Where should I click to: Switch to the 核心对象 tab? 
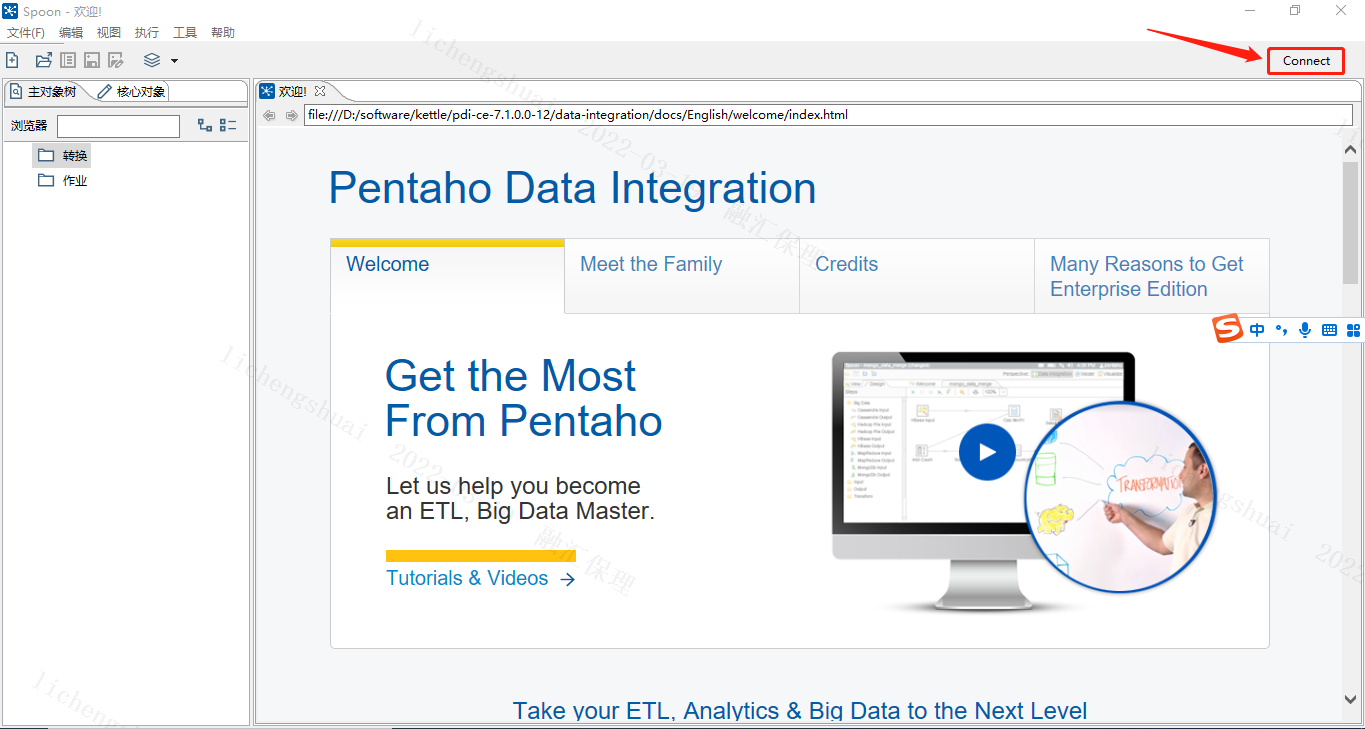pyautogui.click(x=131, y=92)
